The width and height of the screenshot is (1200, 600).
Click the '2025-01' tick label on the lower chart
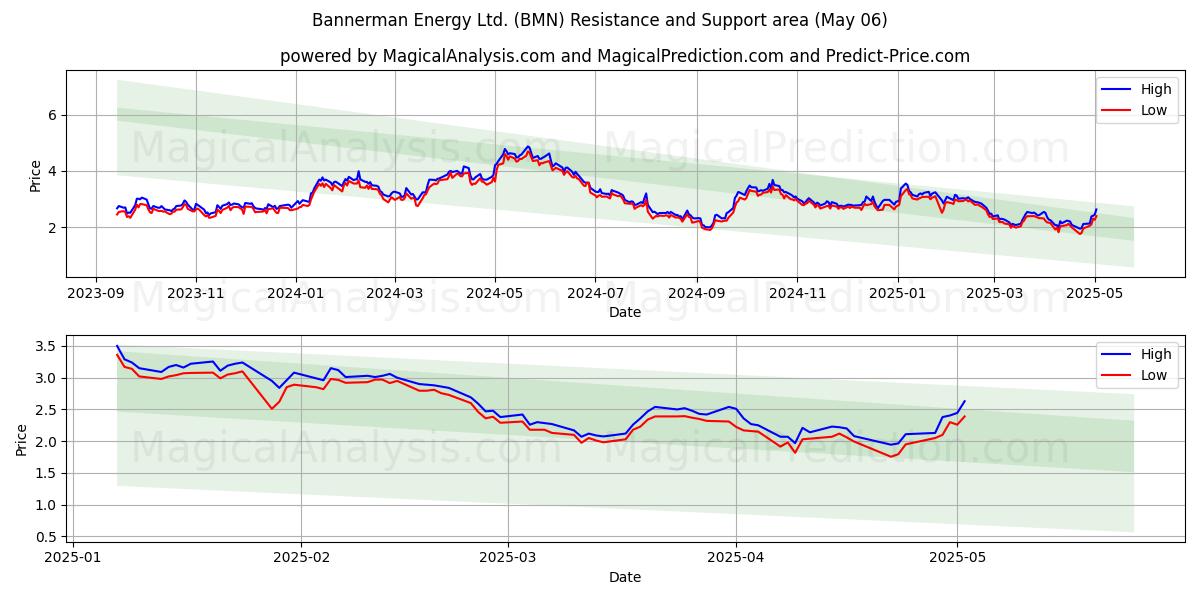(x=72, y=558)
